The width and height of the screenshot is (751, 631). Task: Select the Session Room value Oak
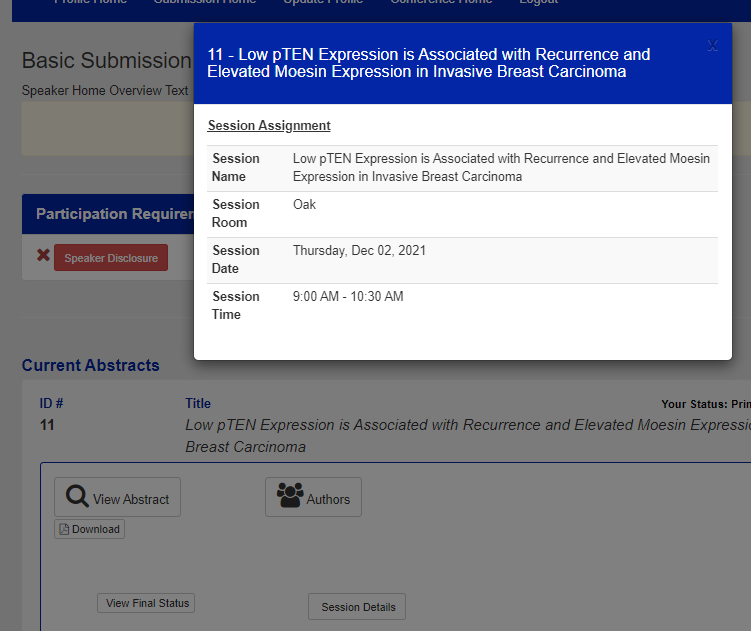point(304,205)
